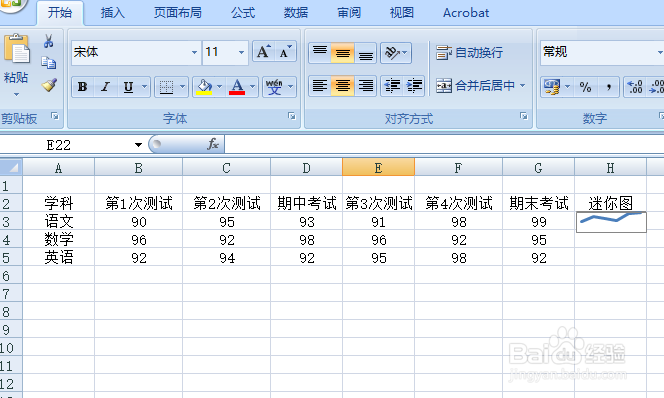
Task: Open alignment group dialog launcher
Action: [x=523, y=116]
